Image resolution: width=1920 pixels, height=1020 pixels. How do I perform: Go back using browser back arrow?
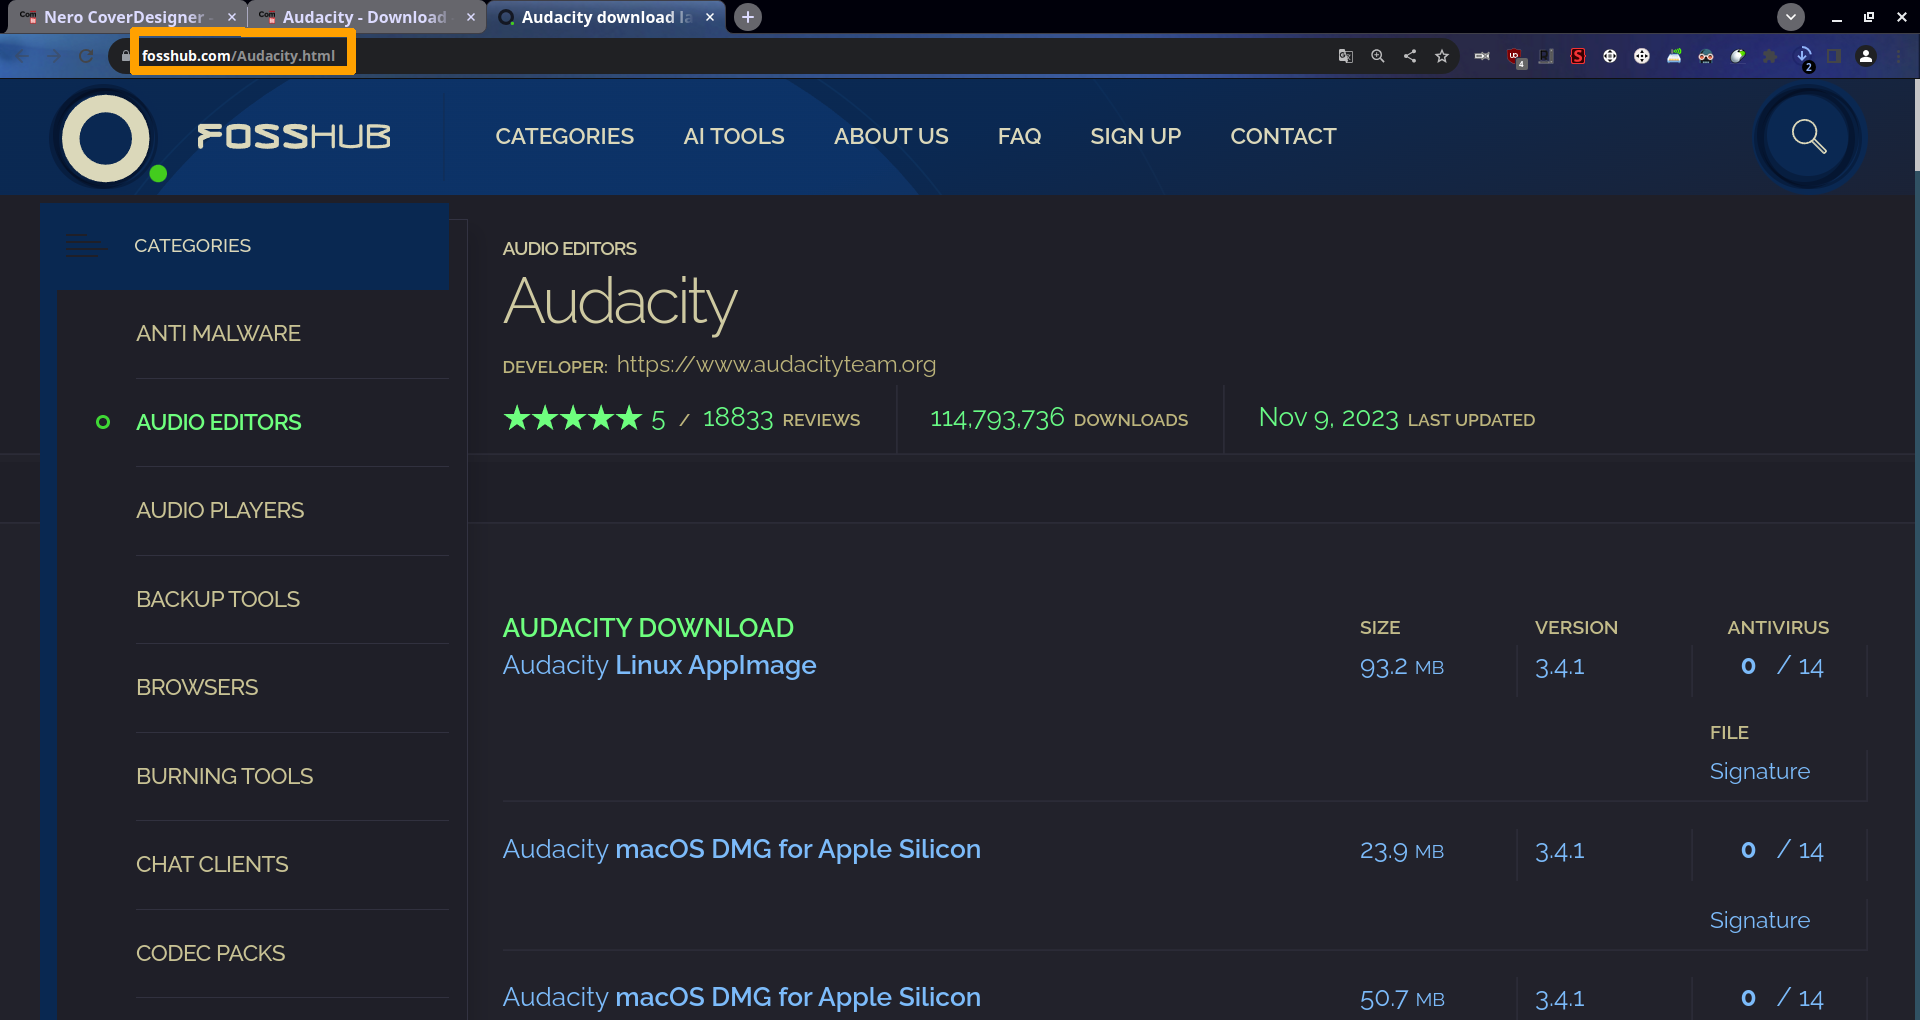pos(22,56)
